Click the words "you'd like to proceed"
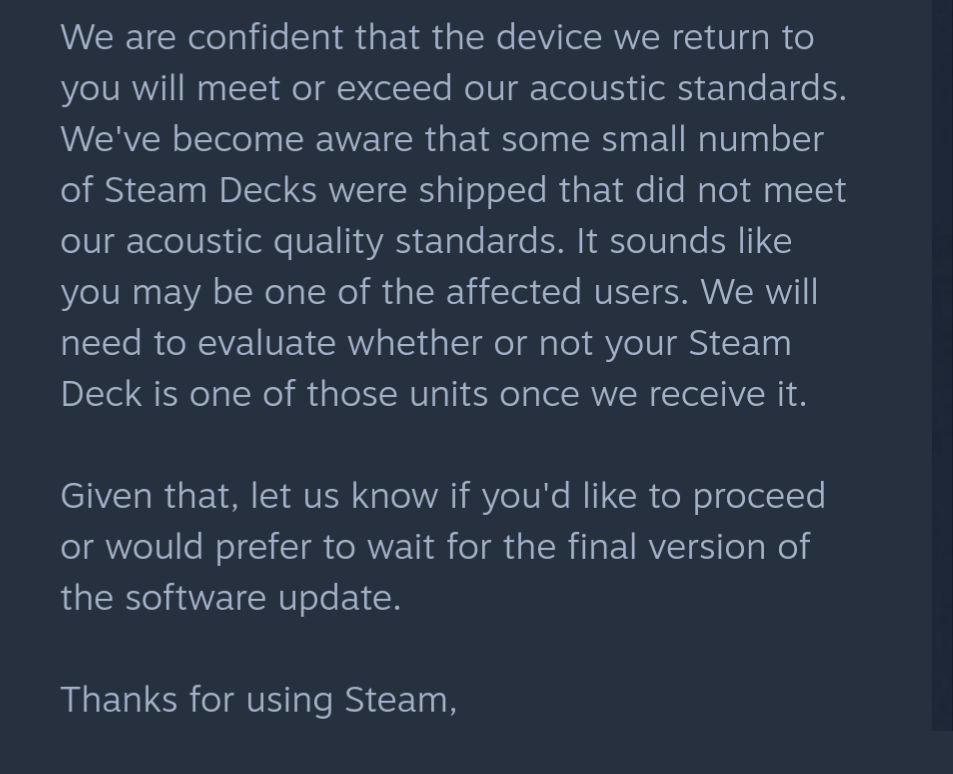 click(x=653, y=496)
